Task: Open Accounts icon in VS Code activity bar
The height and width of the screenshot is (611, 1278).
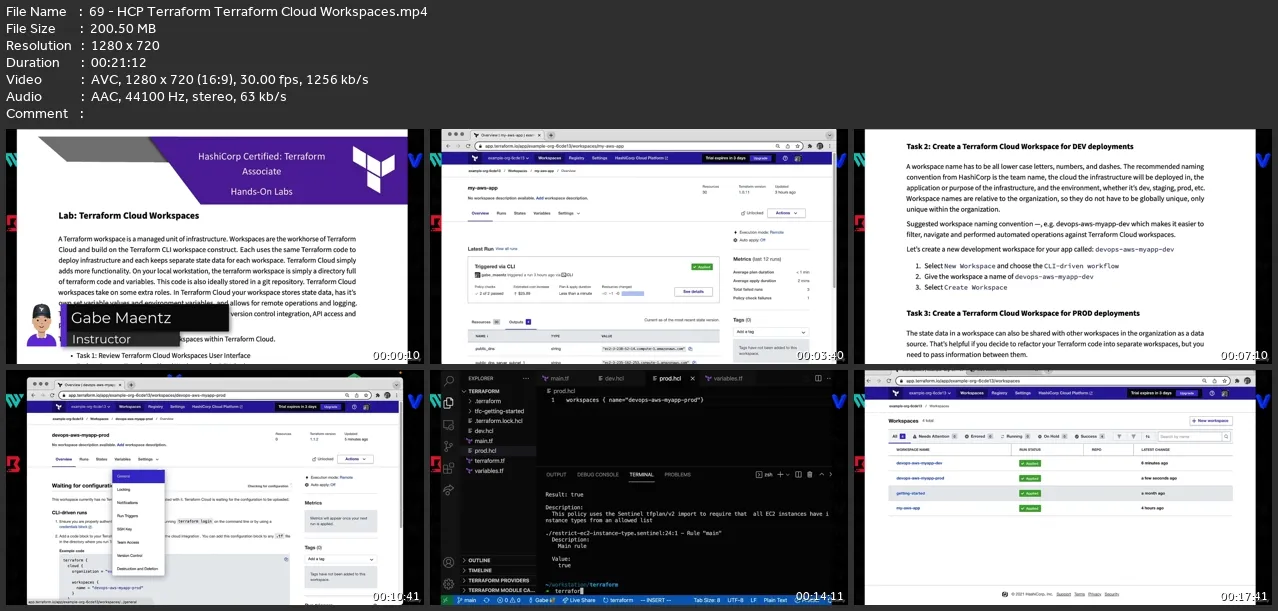Action: tap(449, 563)
